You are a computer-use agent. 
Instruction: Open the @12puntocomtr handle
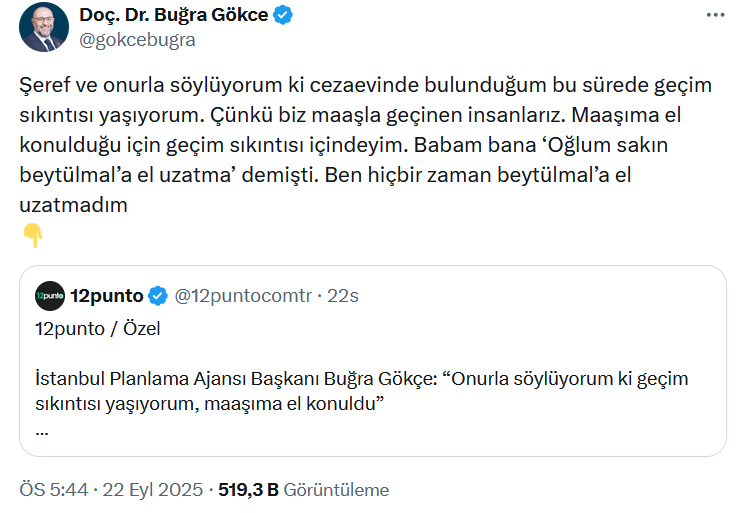[x=244, y=295]
